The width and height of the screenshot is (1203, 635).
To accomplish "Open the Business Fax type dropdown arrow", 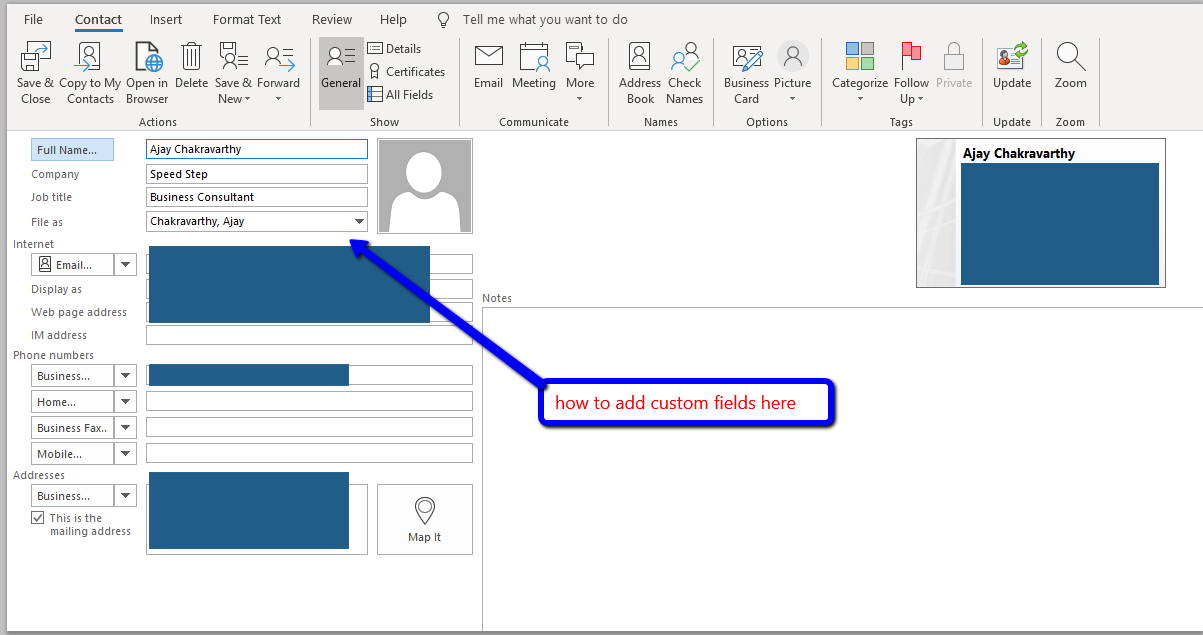I will point(126,428).
